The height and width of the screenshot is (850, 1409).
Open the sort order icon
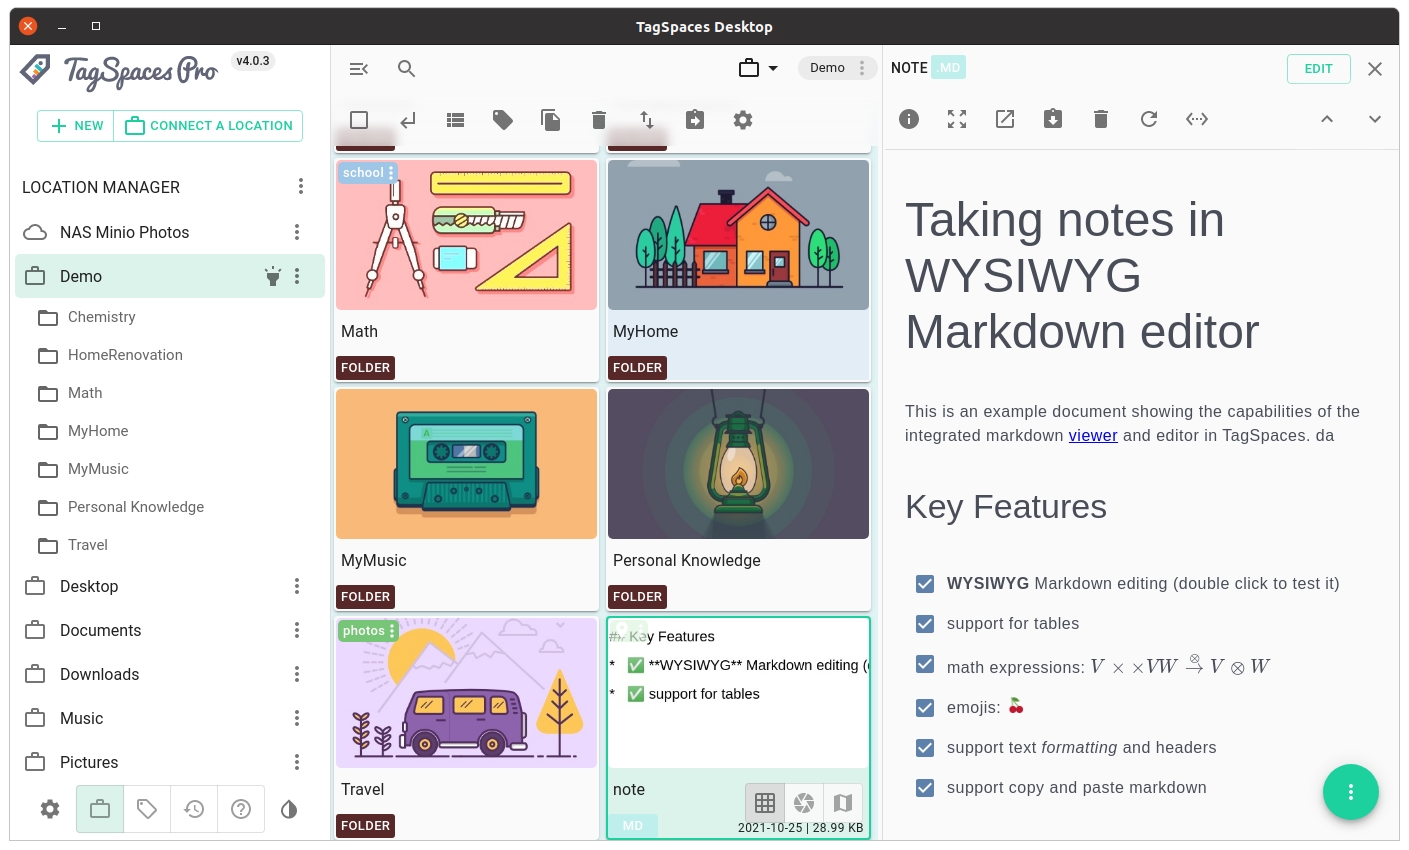[647, 120]
